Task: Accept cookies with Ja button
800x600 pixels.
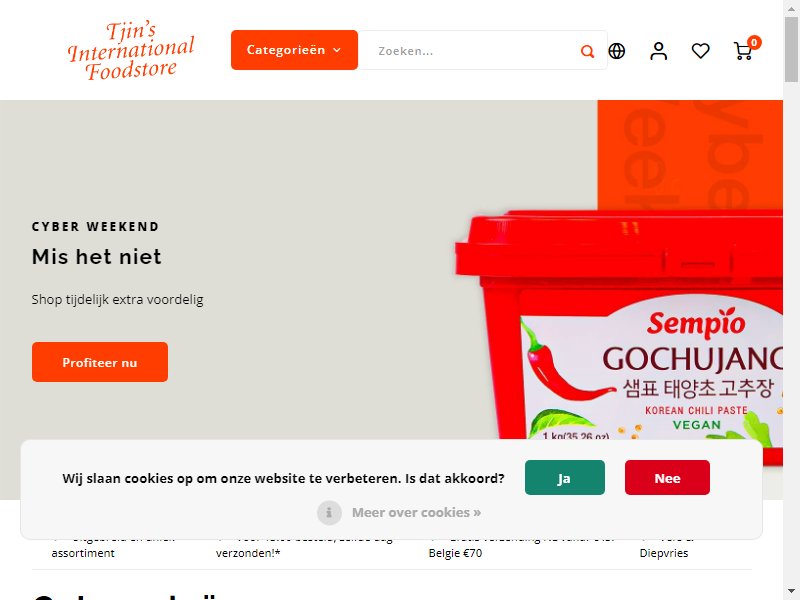Action: 565,478
